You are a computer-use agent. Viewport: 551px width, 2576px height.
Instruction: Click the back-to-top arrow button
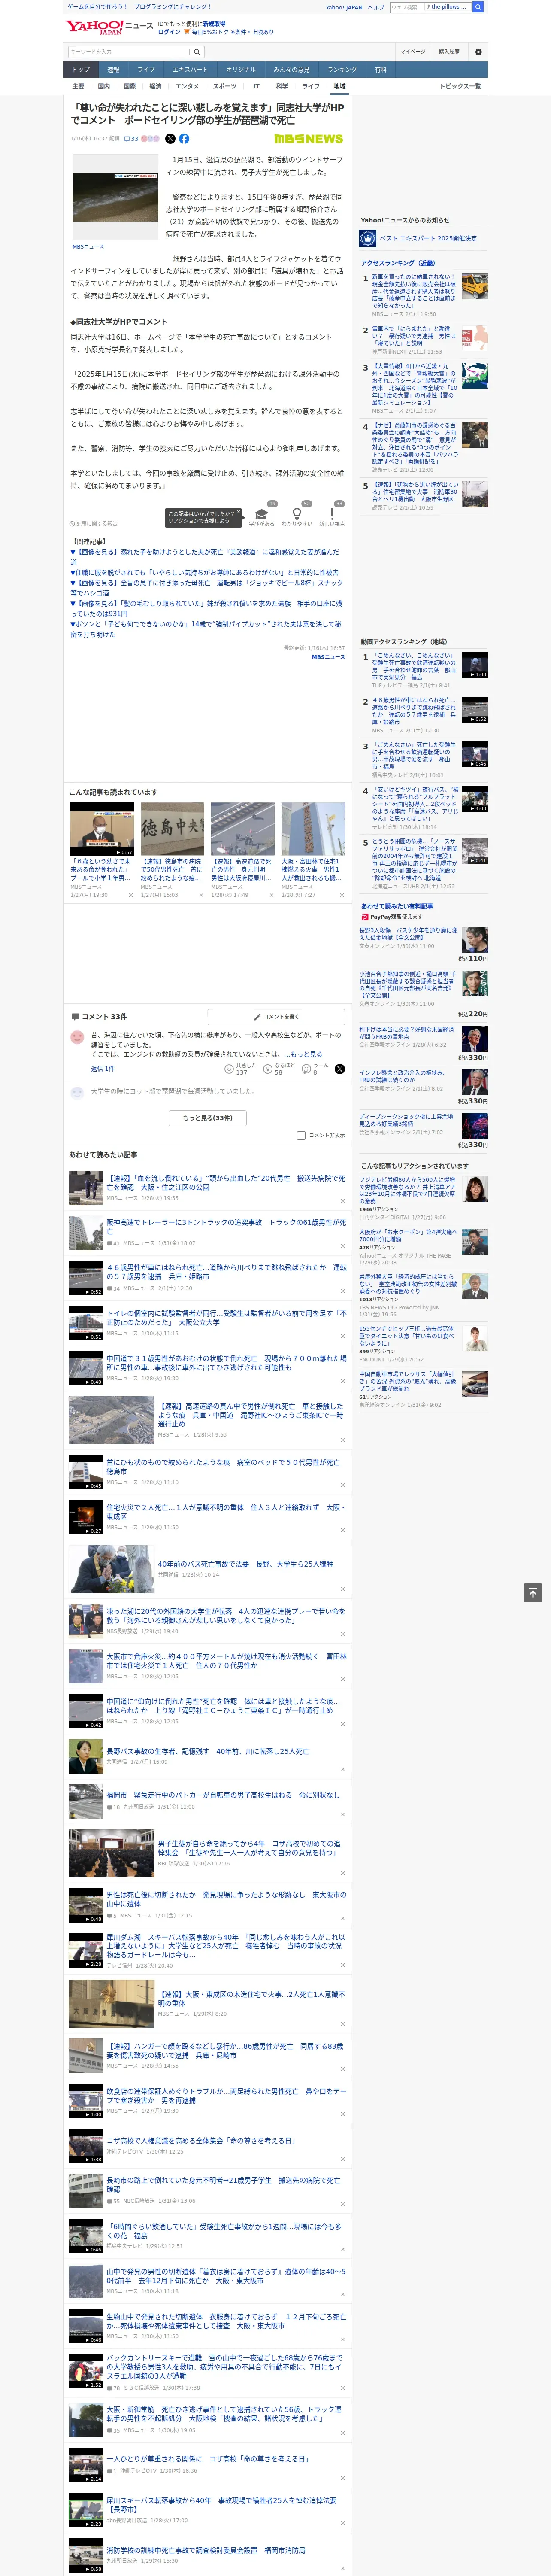click(x=533, y=1593)
